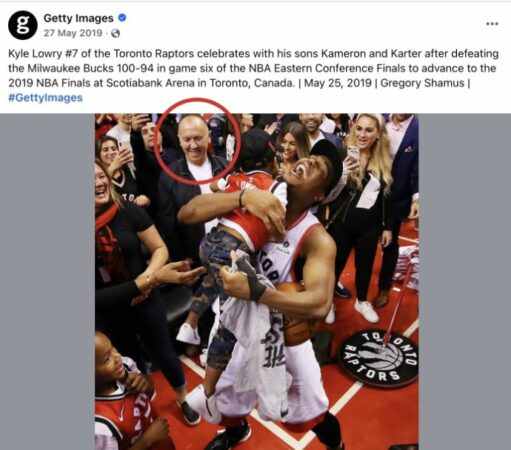Open the Getty Images profile avatar

click(23, 25)
